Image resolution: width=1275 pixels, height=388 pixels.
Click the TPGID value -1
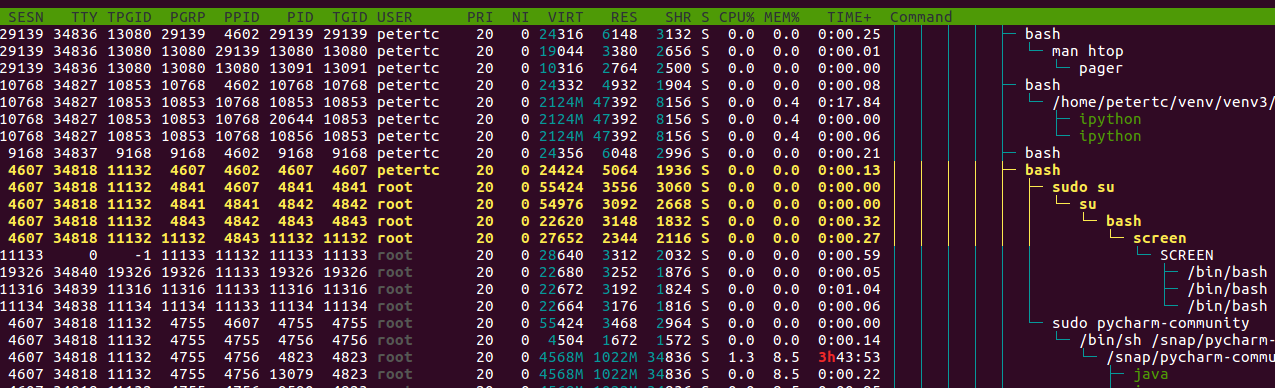142,255
